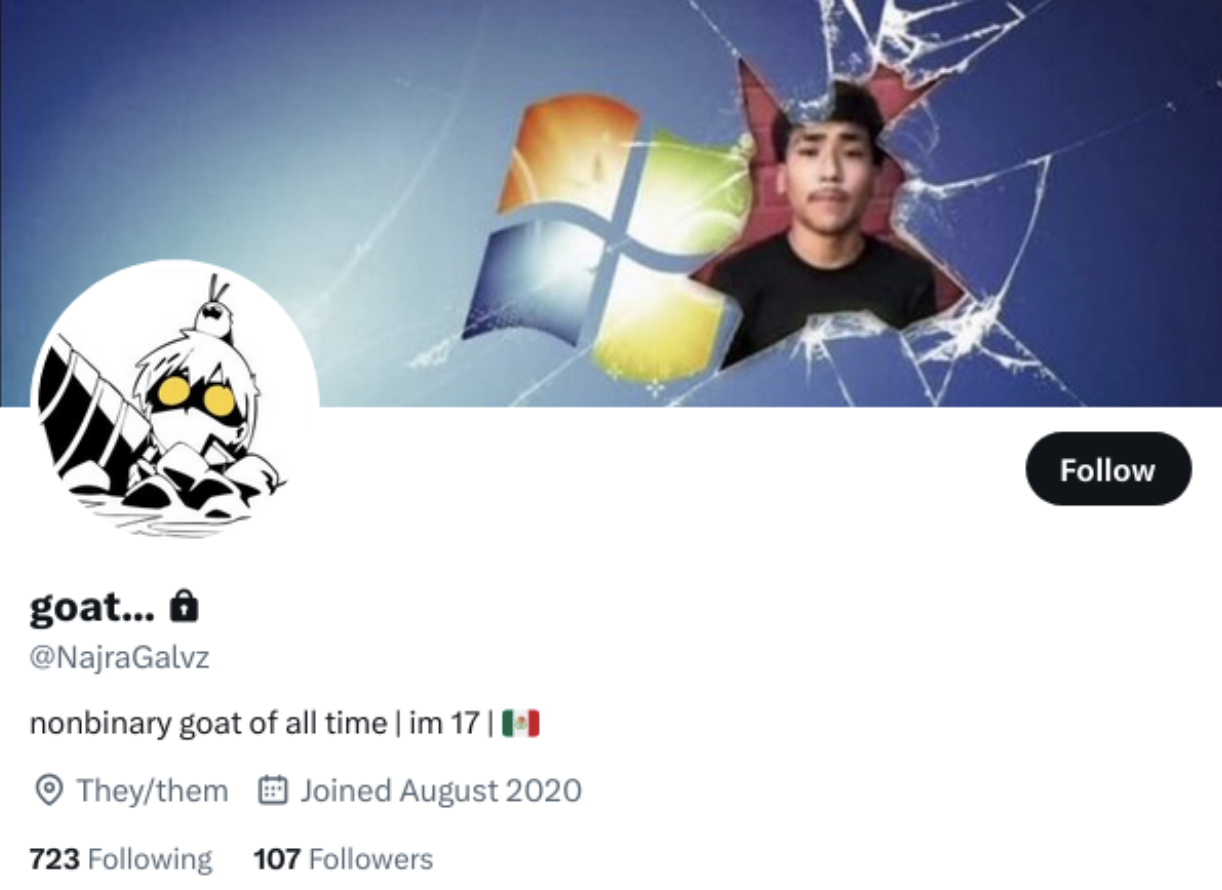1222x890 pixels.
Task: Open the circular profile avatar image
Action: point(175,402)
